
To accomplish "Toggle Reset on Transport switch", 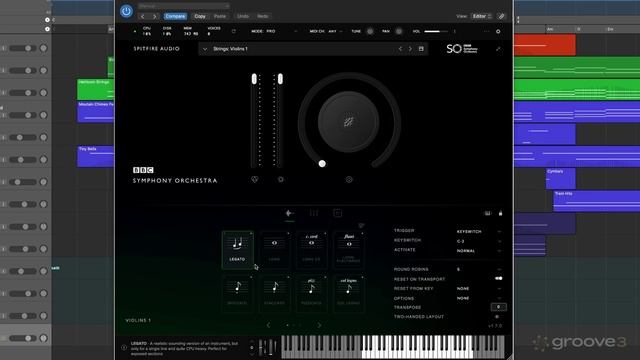I will point(498,279).
